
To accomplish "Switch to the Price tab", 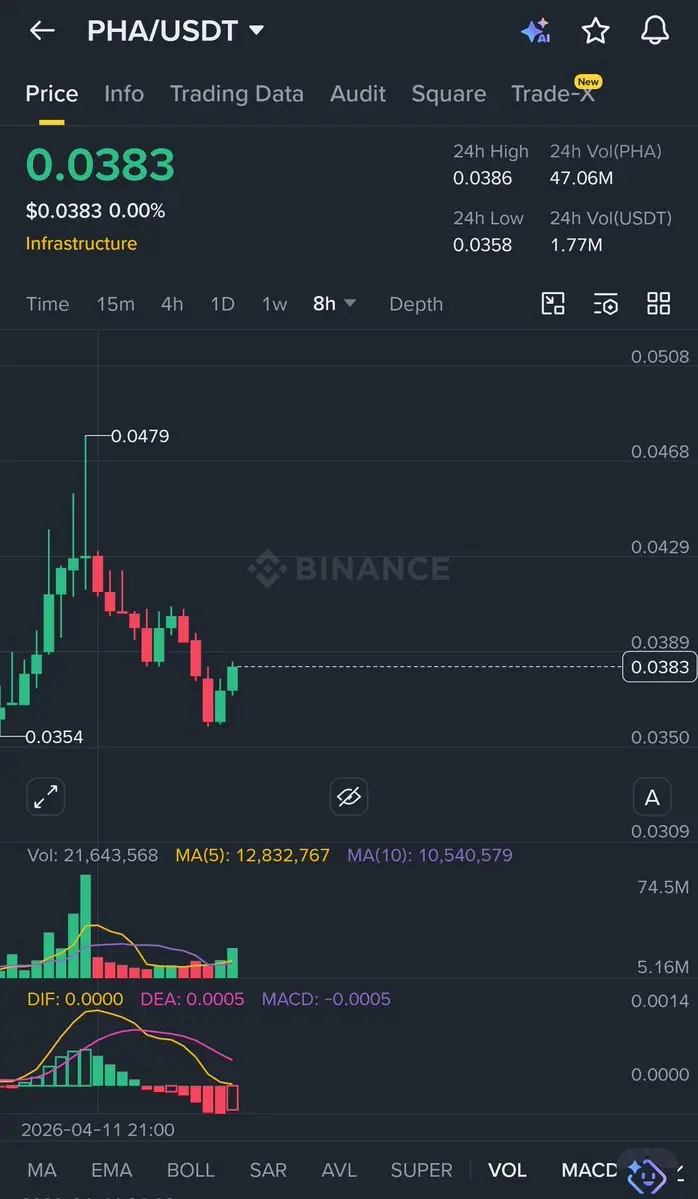I will 52,94.
